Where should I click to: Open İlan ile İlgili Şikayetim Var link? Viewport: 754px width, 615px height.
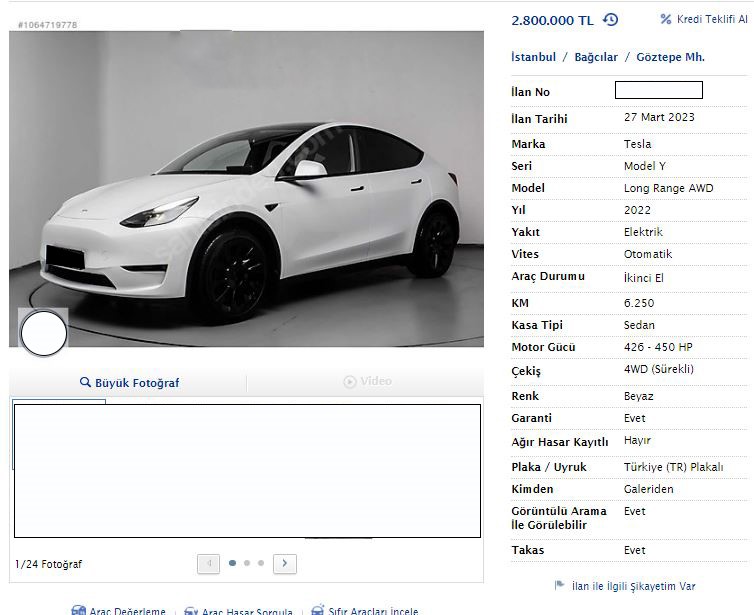click(633, 586)
